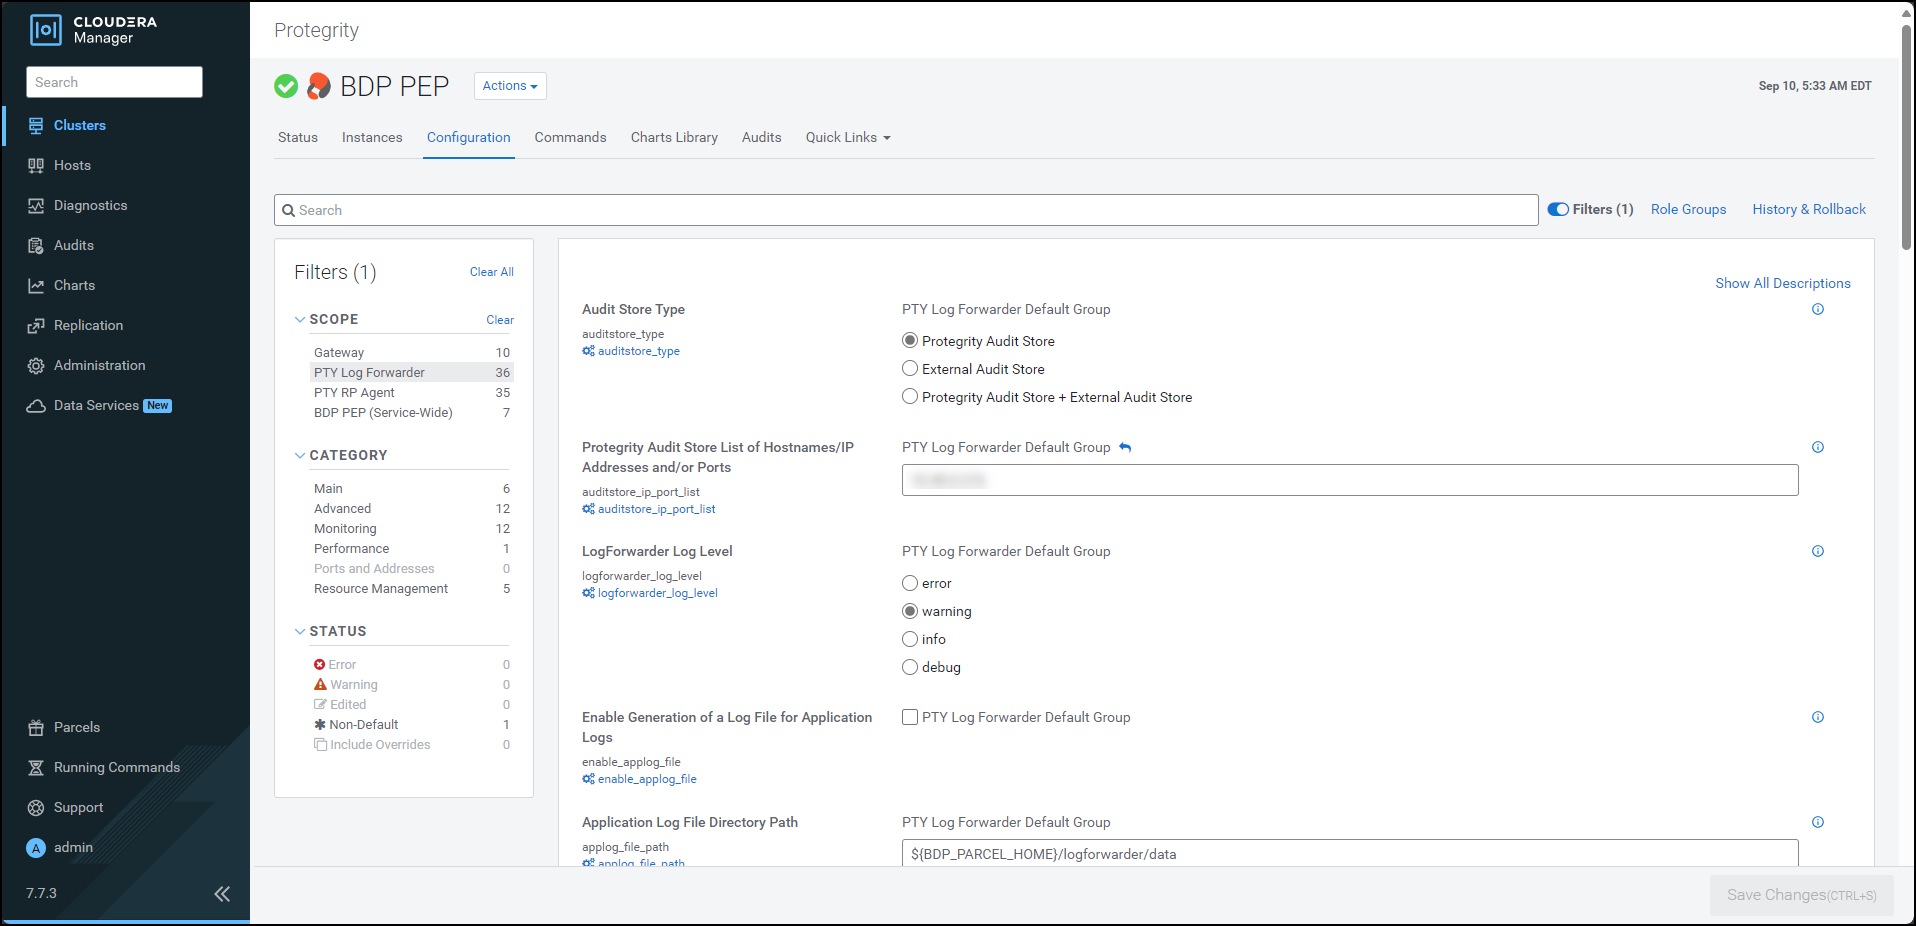Select the External Audit Store radio option
The width and height of the screenshot is (1916, 926).
coord(910,369)
